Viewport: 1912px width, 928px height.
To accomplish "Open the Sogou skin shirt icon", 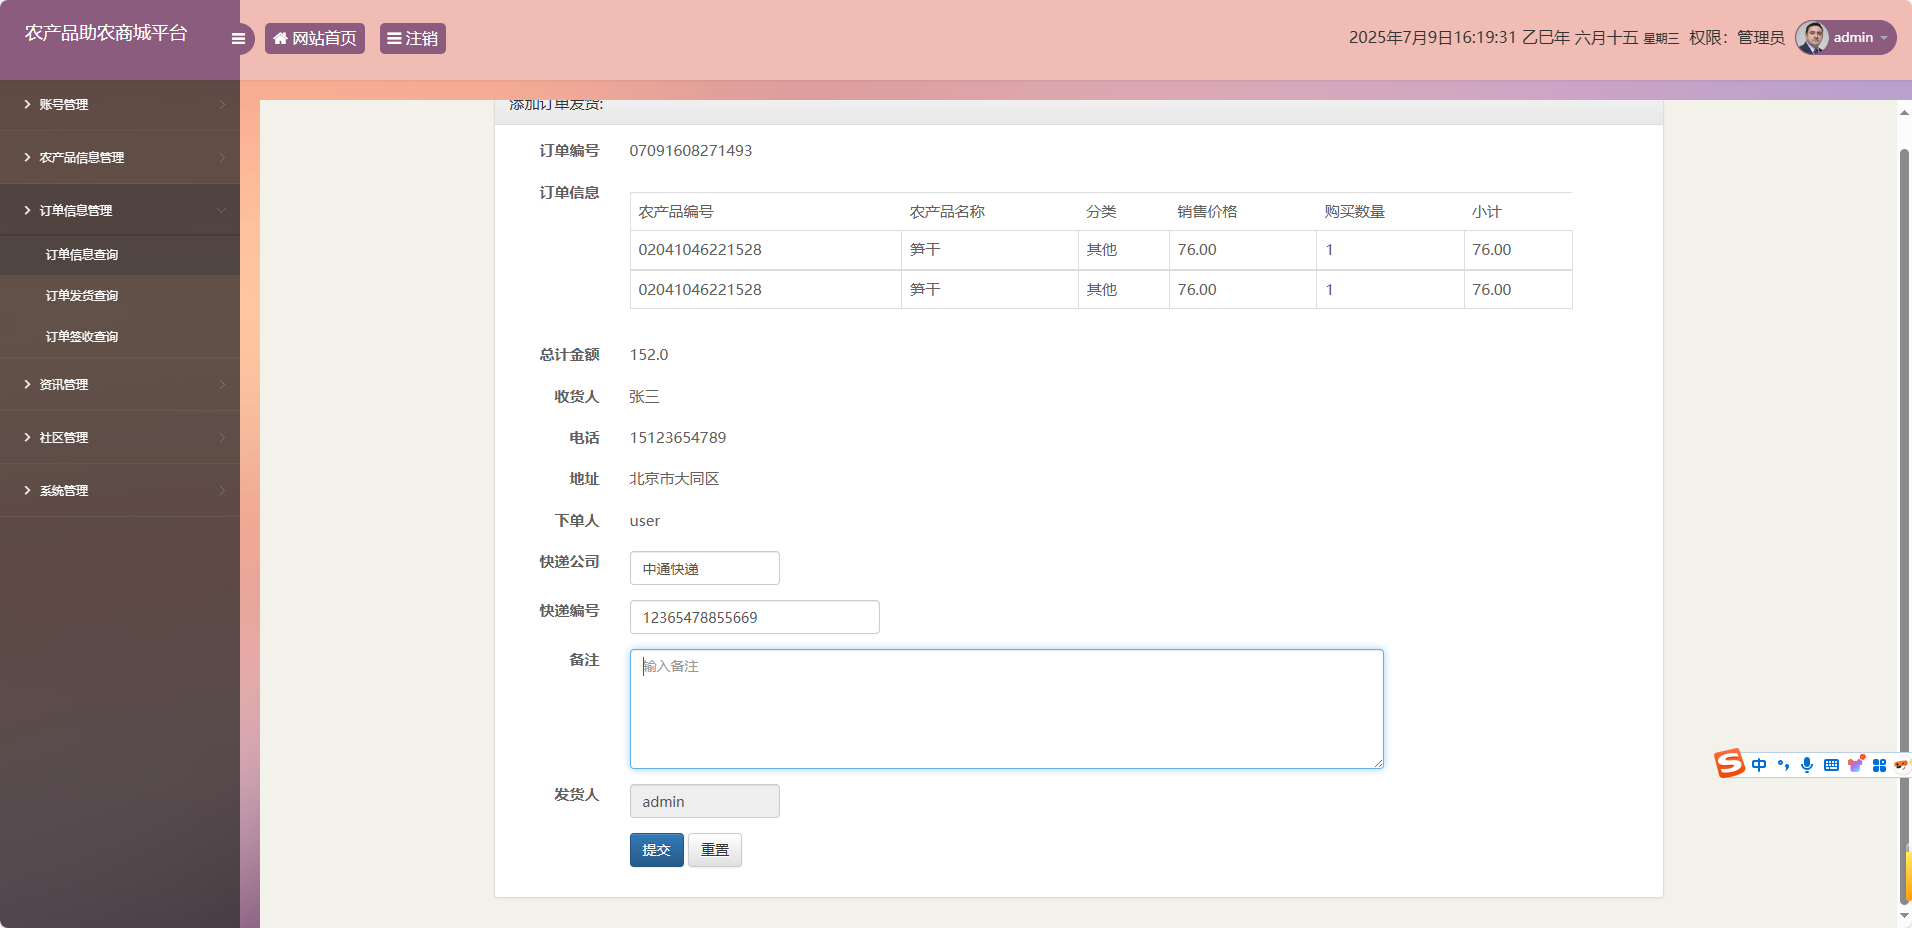I will [x=1856, y=764].
